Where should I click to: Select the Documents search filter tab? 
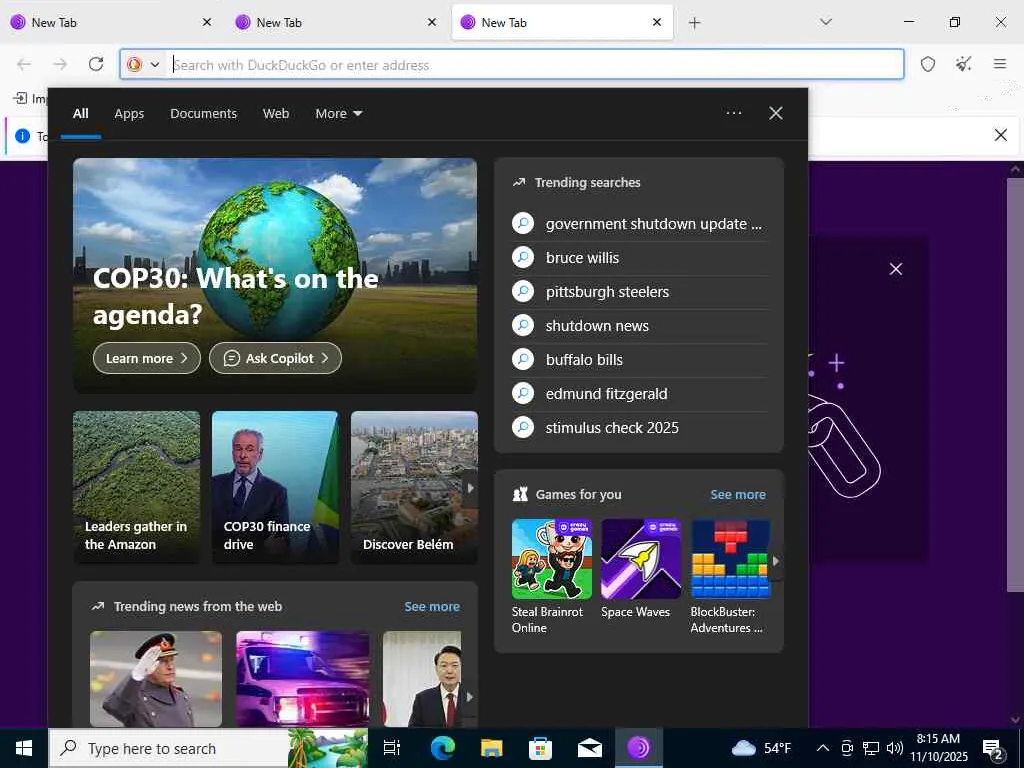coord(203,114)
